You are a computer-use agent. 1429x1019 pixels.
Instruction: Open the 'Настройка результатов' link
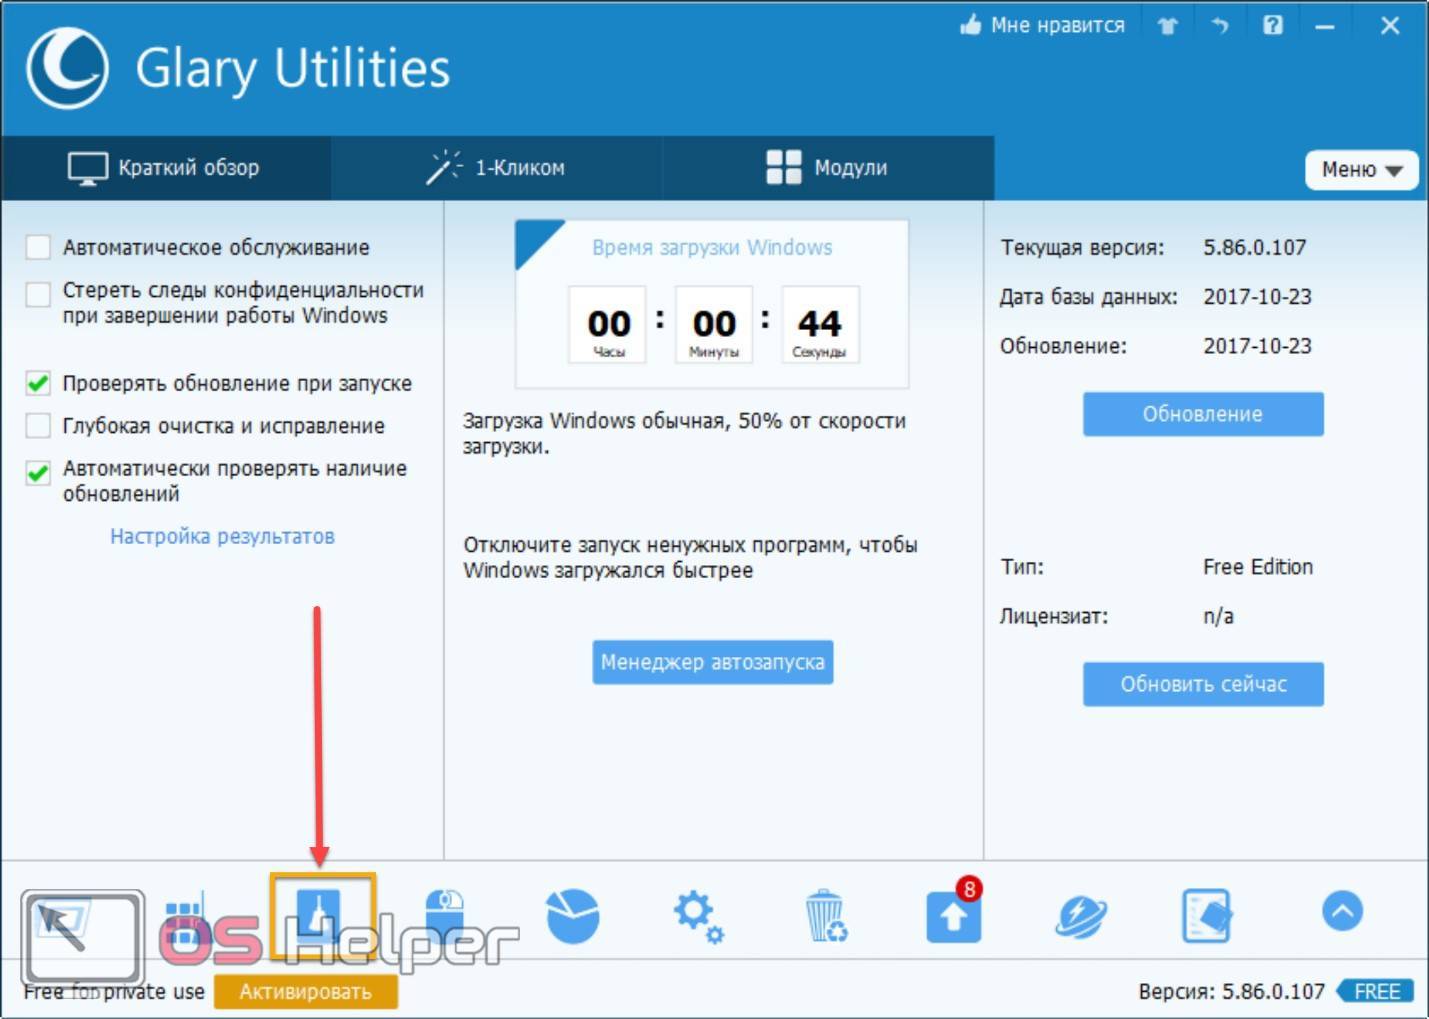(222, 536)
